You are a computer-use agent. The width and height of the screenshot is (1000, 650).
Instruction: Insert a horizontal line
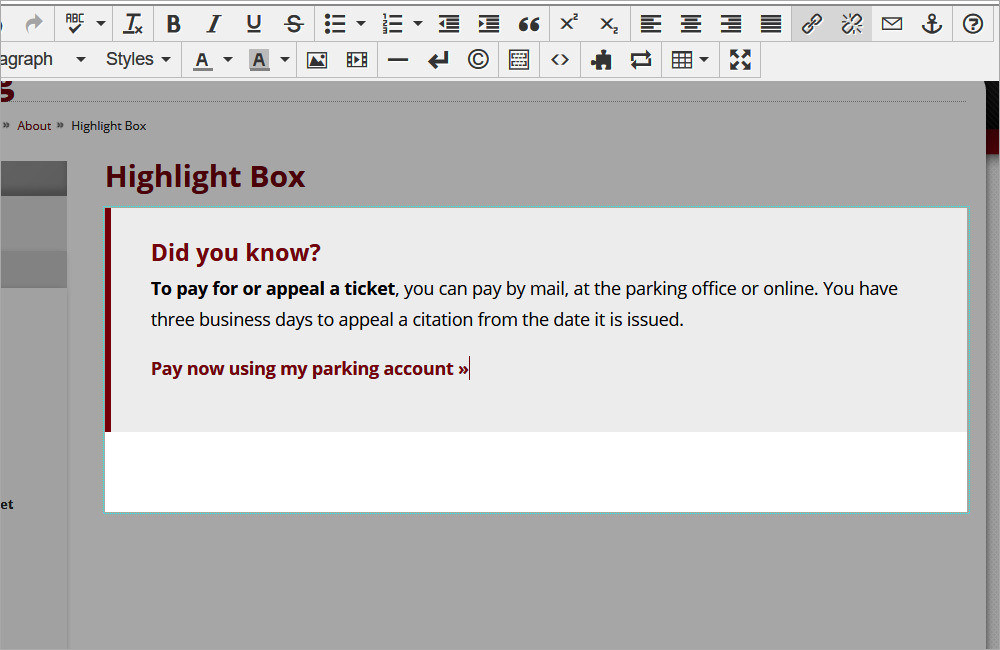click(398, 60)
